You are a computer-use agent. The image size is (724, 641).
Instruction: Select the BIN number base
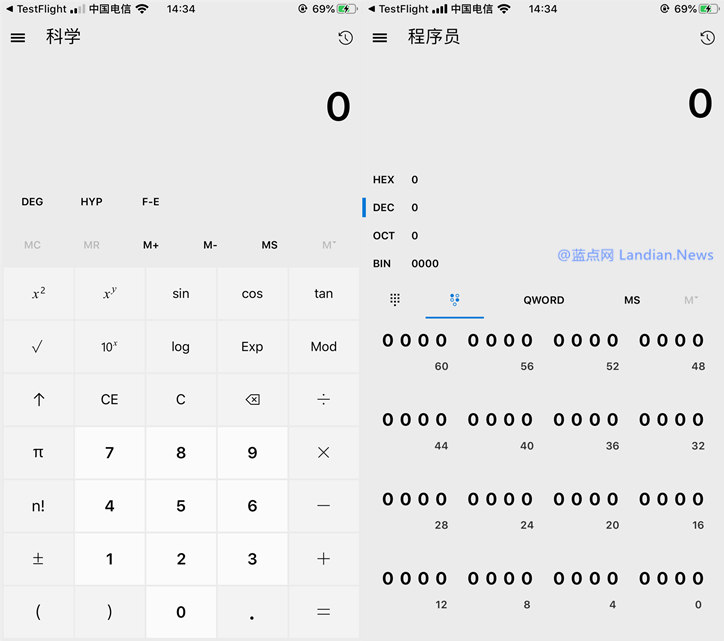pyautogui.click(x=384, y=264)
